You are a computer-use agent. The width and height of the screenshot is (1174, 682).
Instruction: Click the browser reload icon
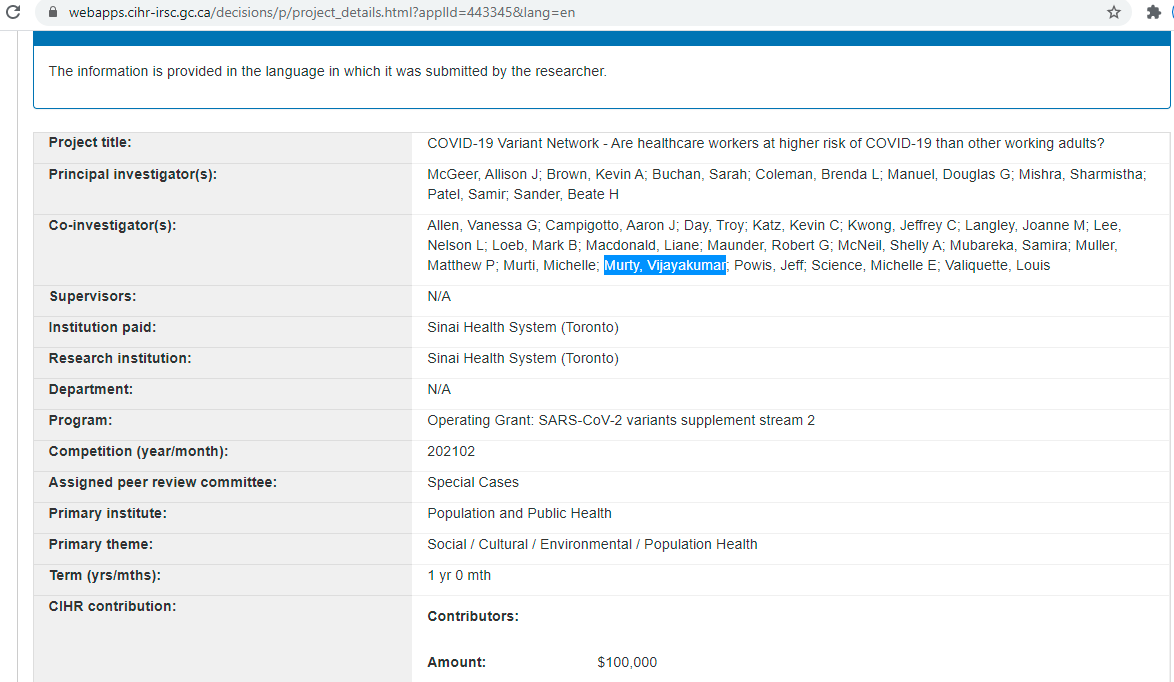pos(13,12)
